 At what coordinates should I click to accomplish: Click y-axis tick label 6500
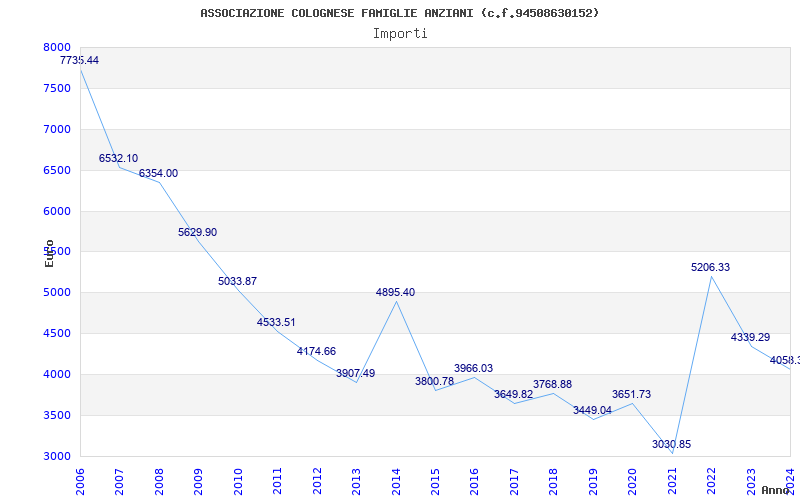[57, 170]
